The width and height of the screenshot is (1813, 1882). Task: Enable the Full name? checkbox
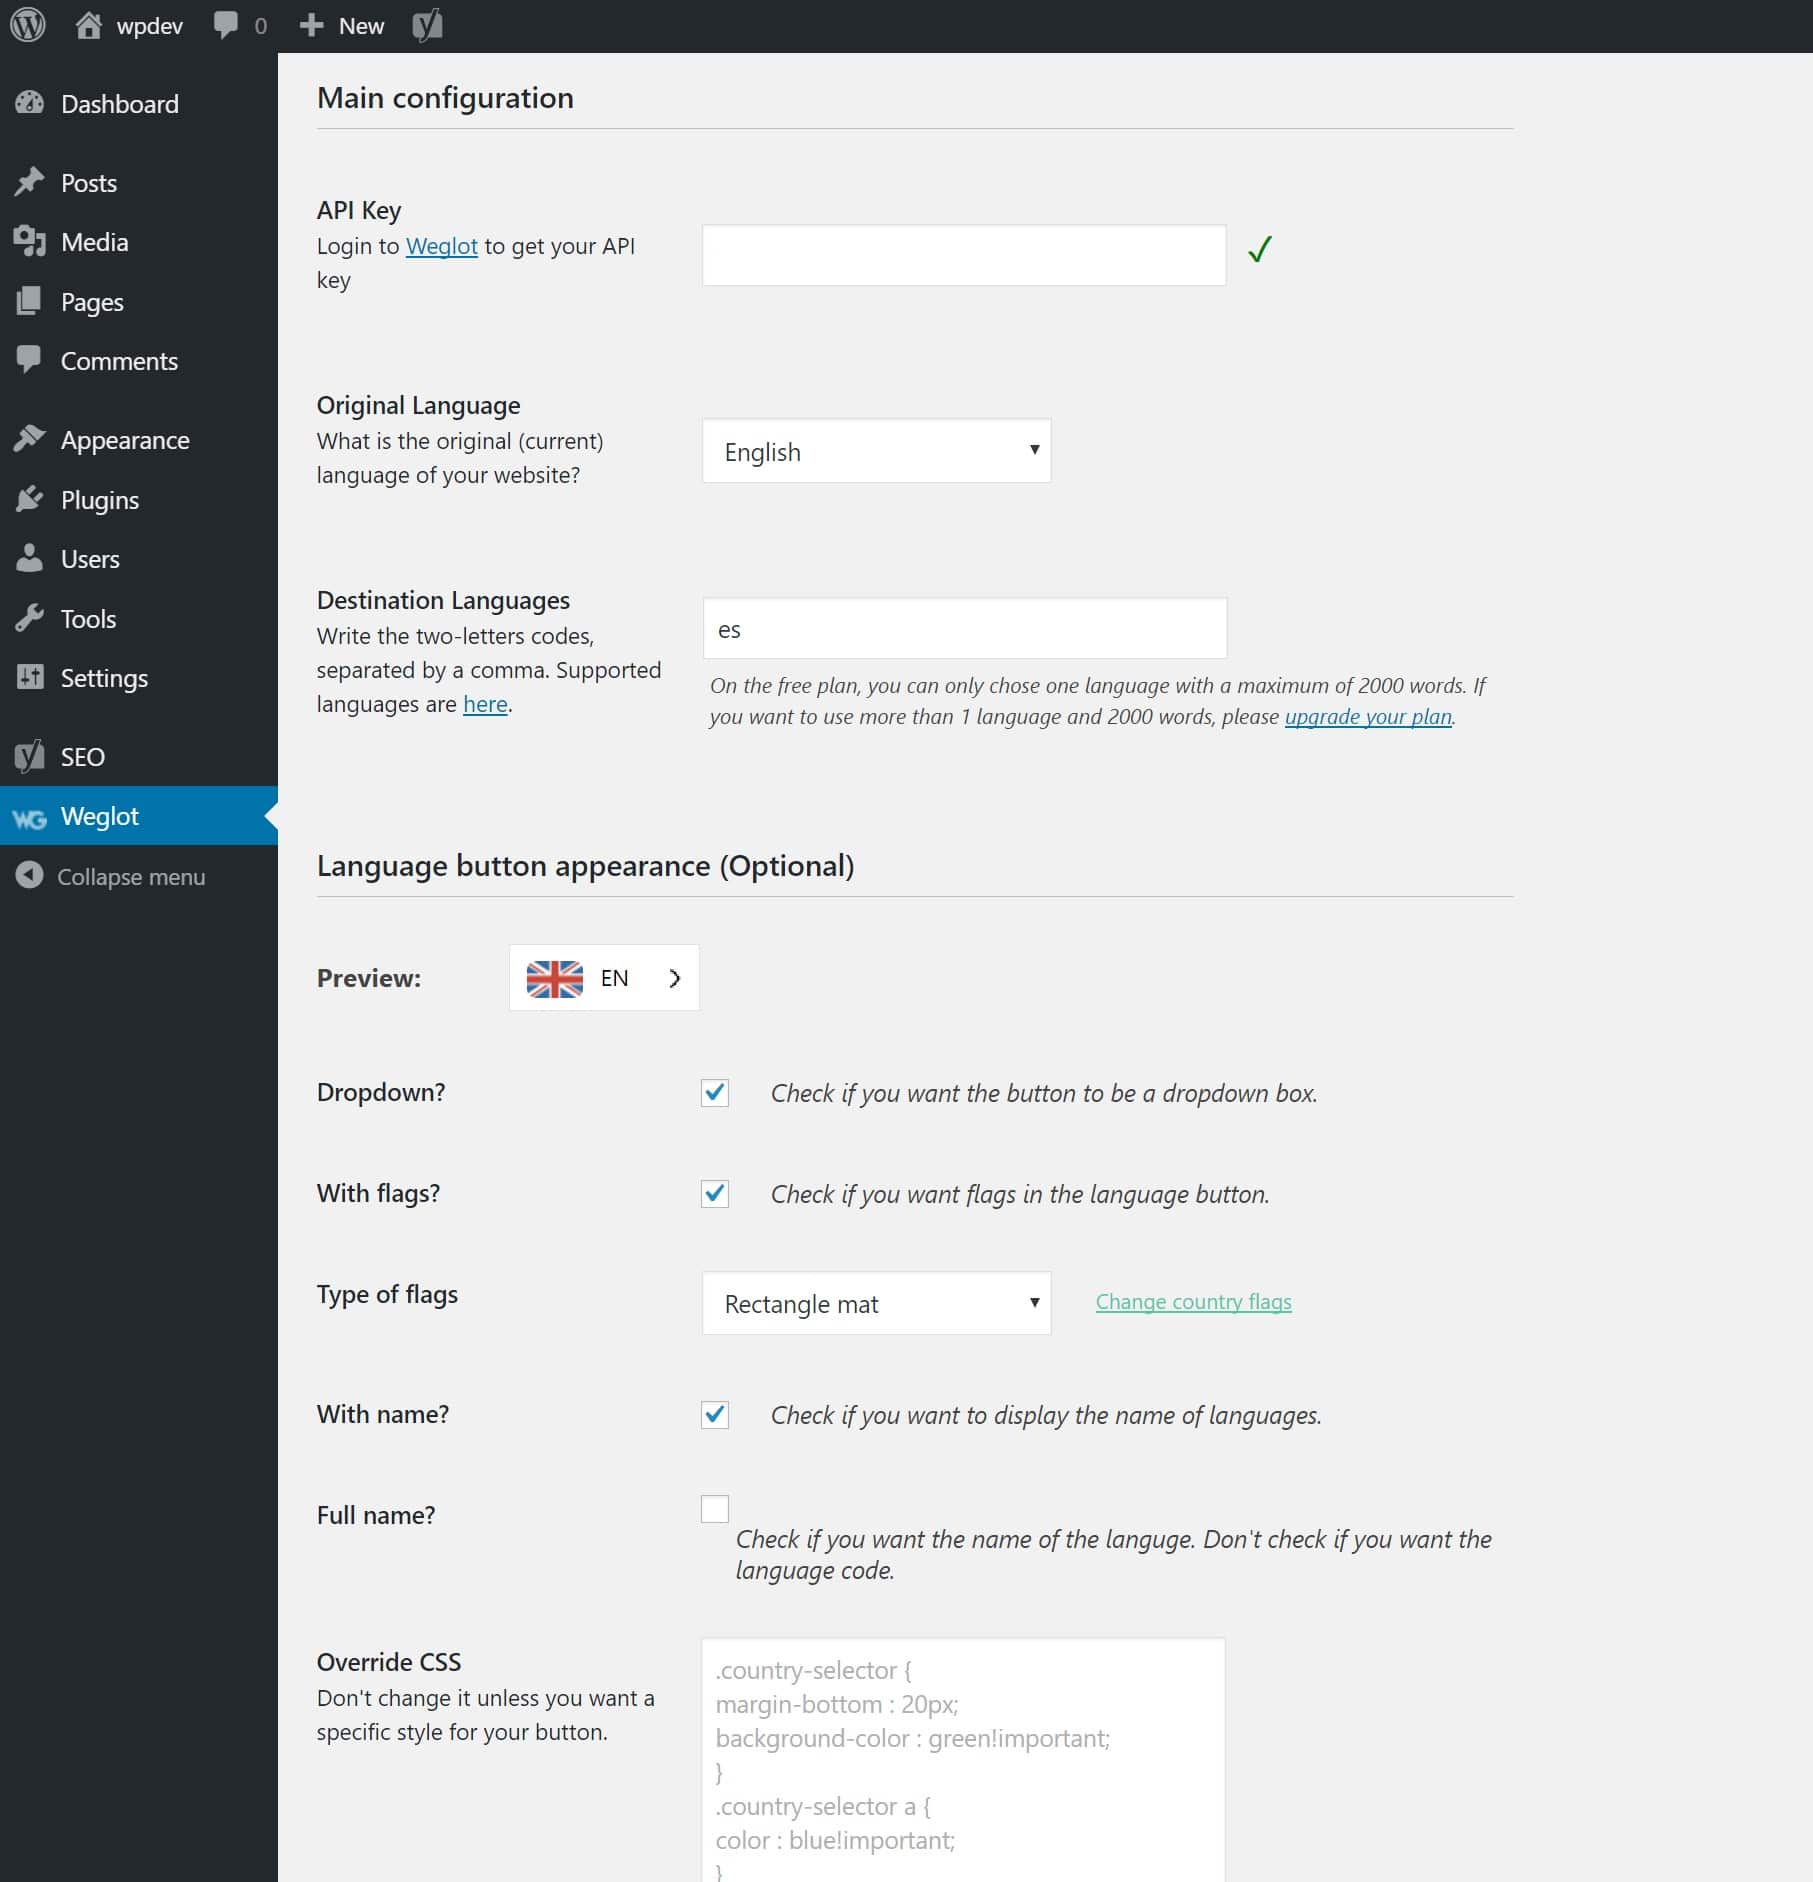coord(714,1509)
